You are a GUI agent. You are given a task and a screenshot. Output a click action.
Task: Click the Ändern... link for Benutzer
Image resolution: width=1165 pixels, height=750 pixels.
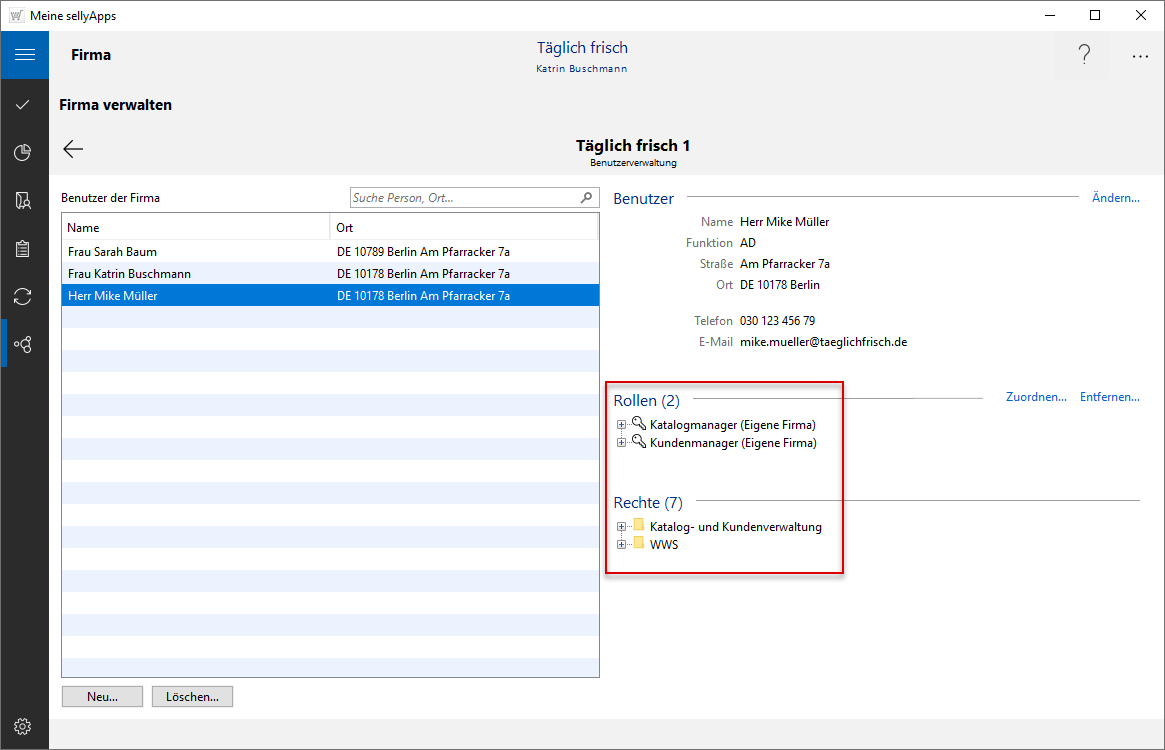(x=1115, y=198)
